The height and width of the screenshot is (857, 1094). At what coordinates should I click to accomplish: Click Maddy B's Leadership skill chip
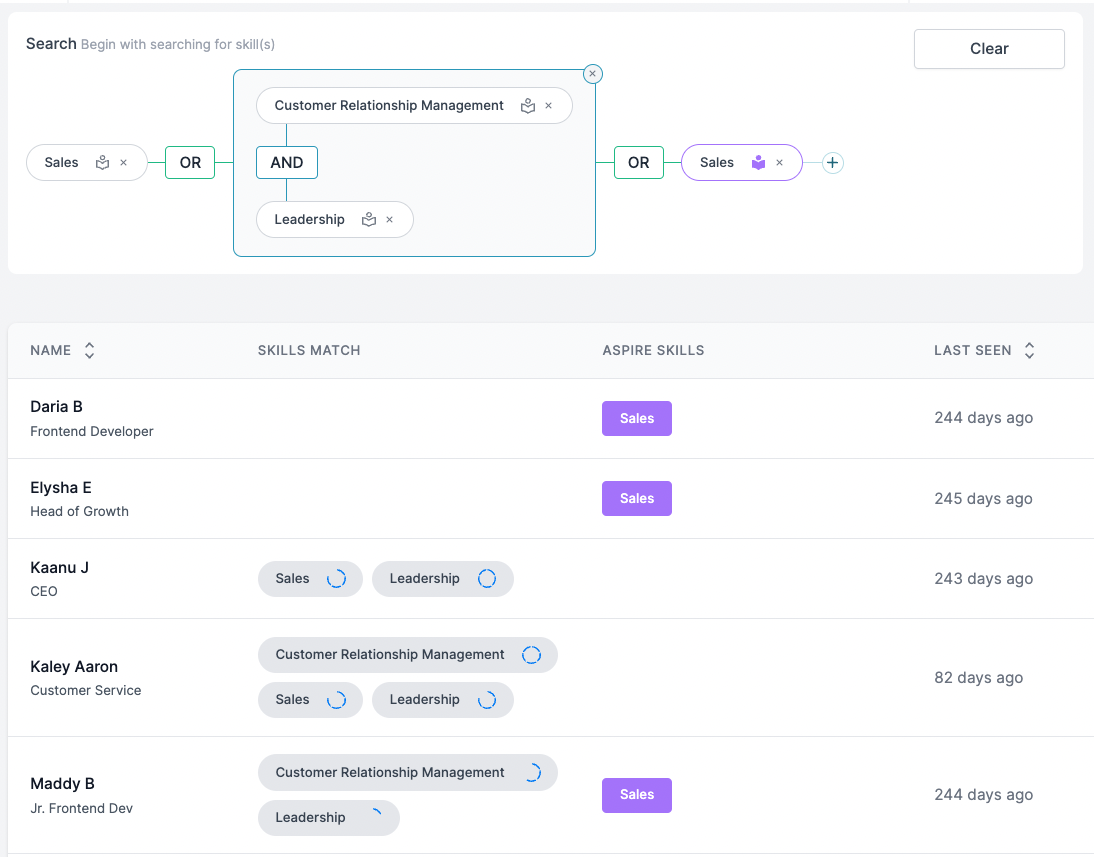tap(329, 818)
